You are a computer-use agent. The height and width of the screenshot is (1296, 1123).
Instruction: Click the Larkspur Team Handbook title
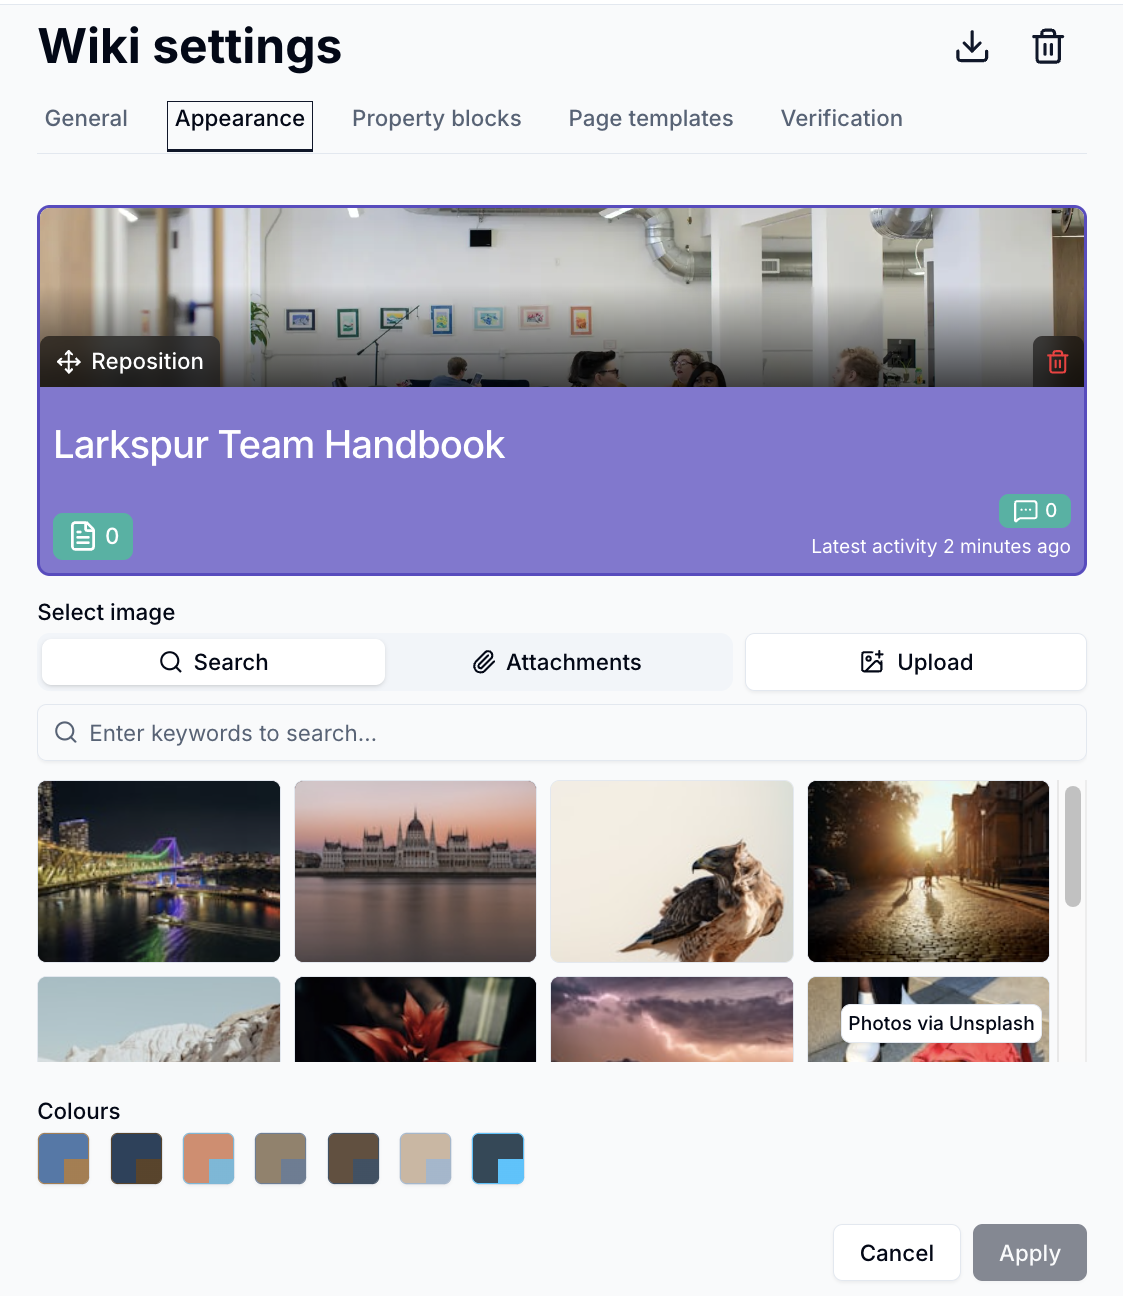(279, 445)
